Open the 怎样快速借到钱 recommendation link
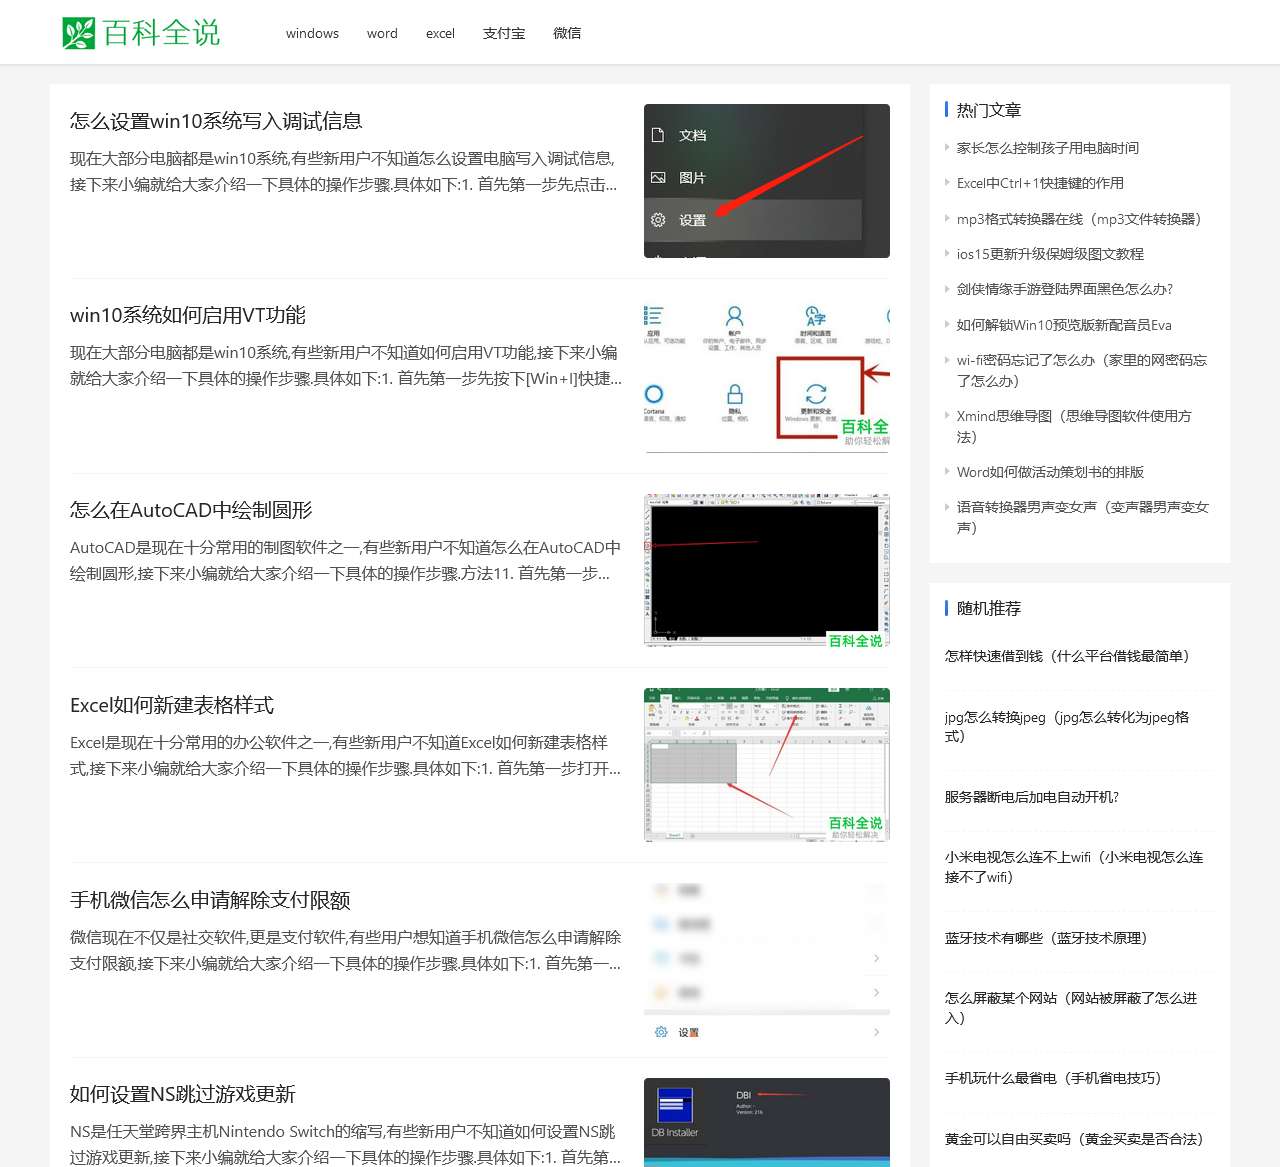Viewport: 1280px width, 1167px height. pos(1067,656)
